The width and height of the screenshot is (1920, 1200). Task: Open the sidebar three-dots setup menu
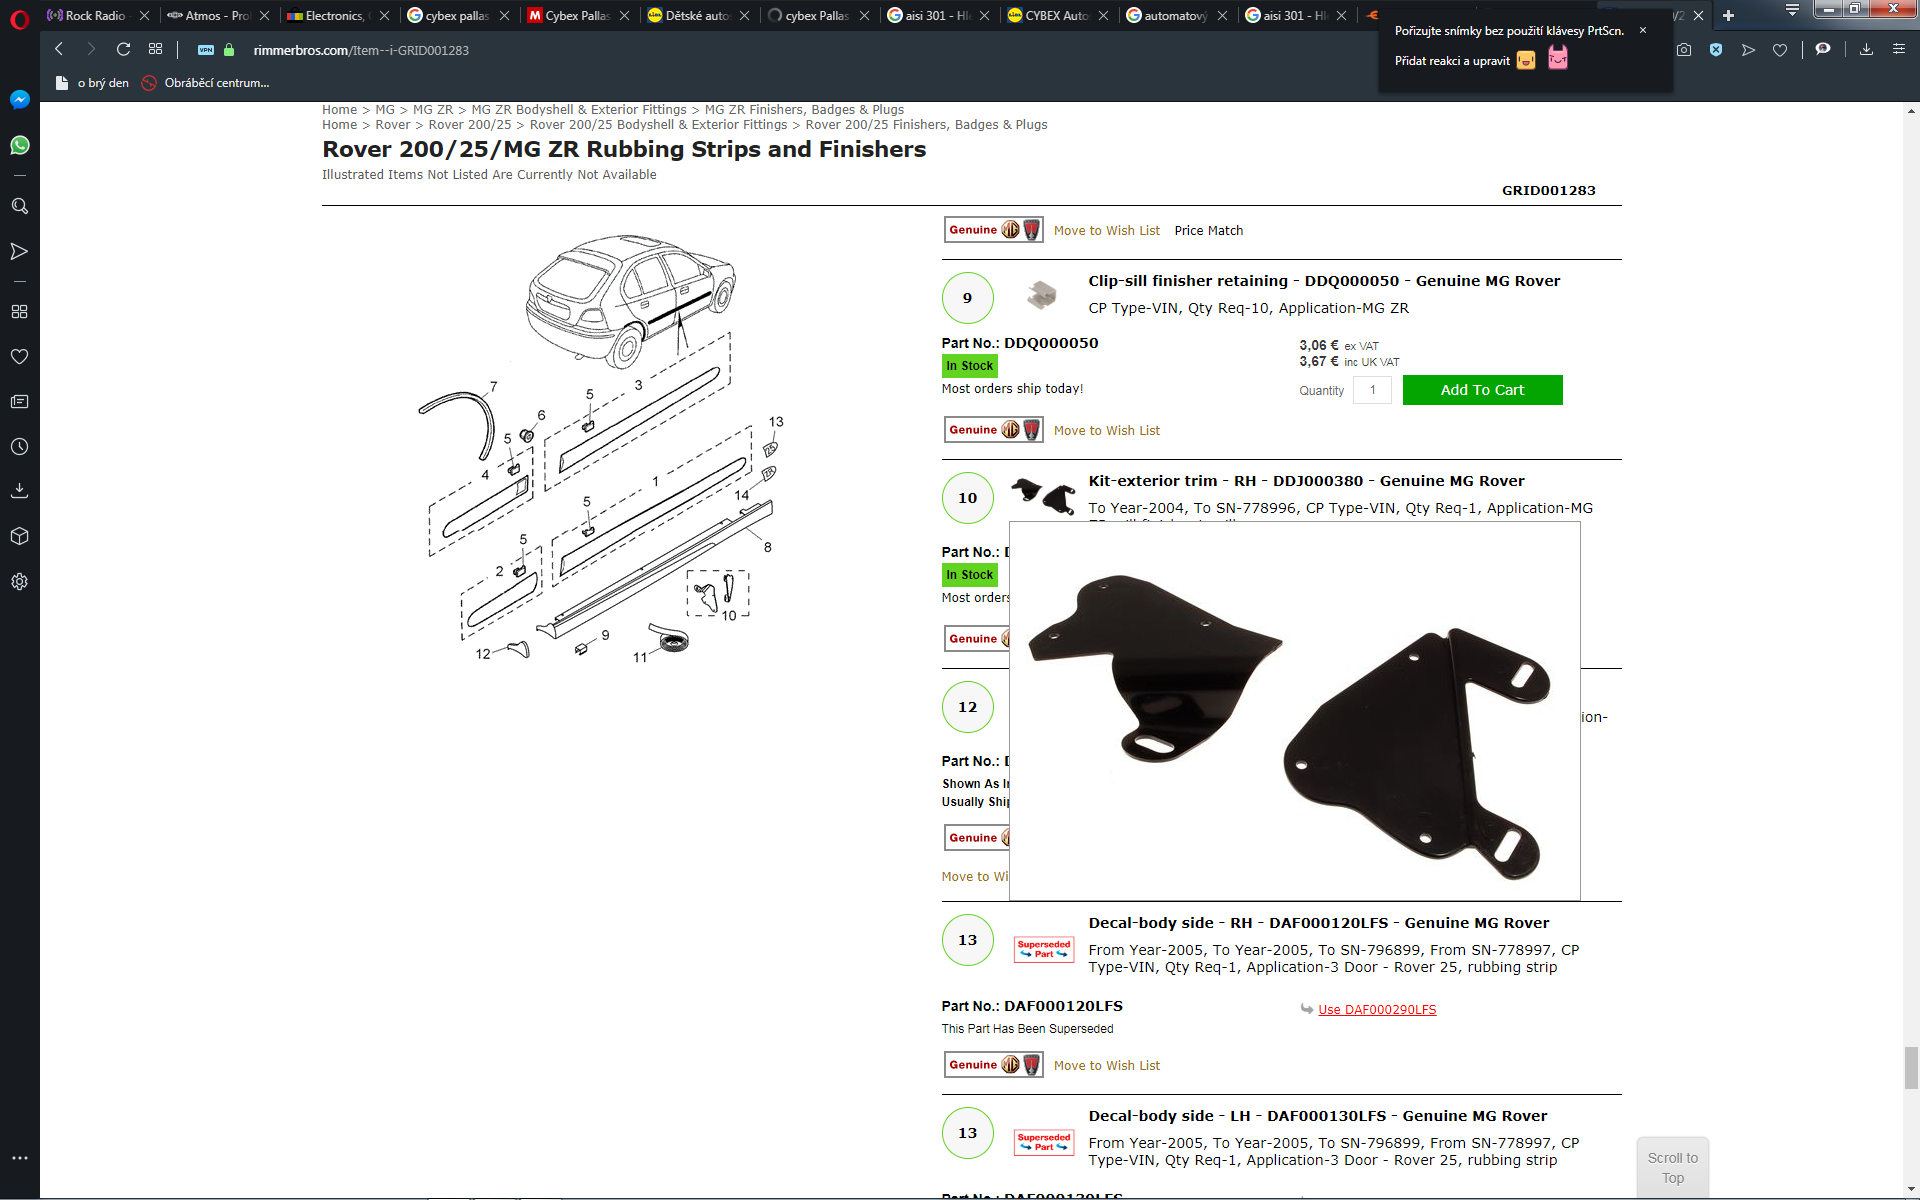coord(19,1158)
